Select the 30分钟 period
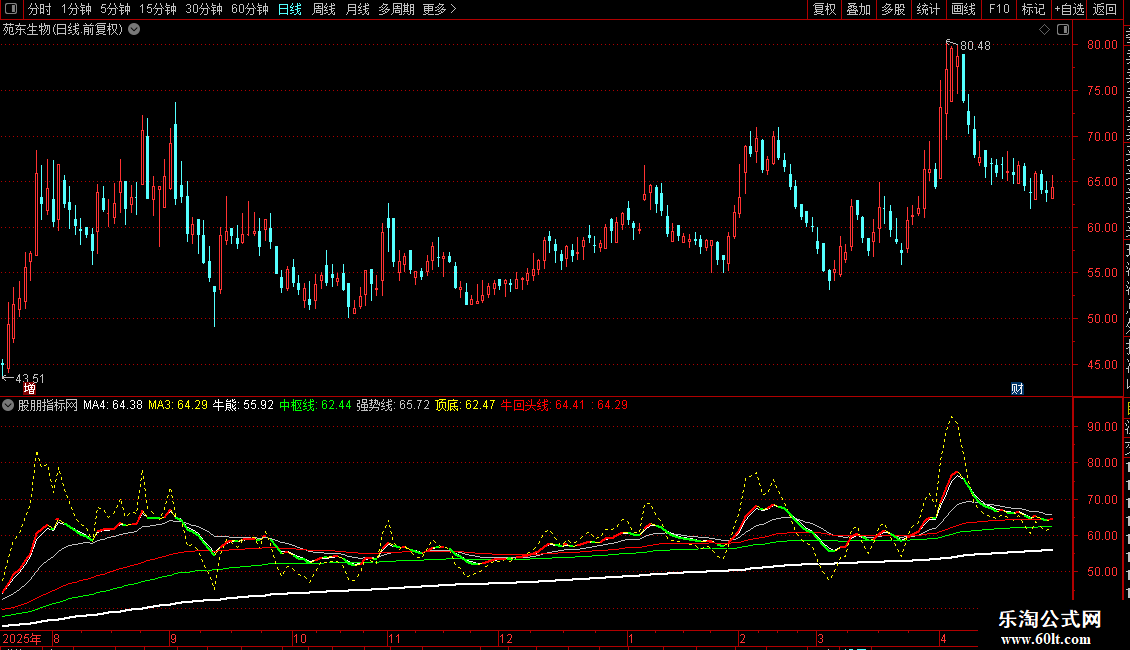The image size is (1130, 650). (203, 9)
